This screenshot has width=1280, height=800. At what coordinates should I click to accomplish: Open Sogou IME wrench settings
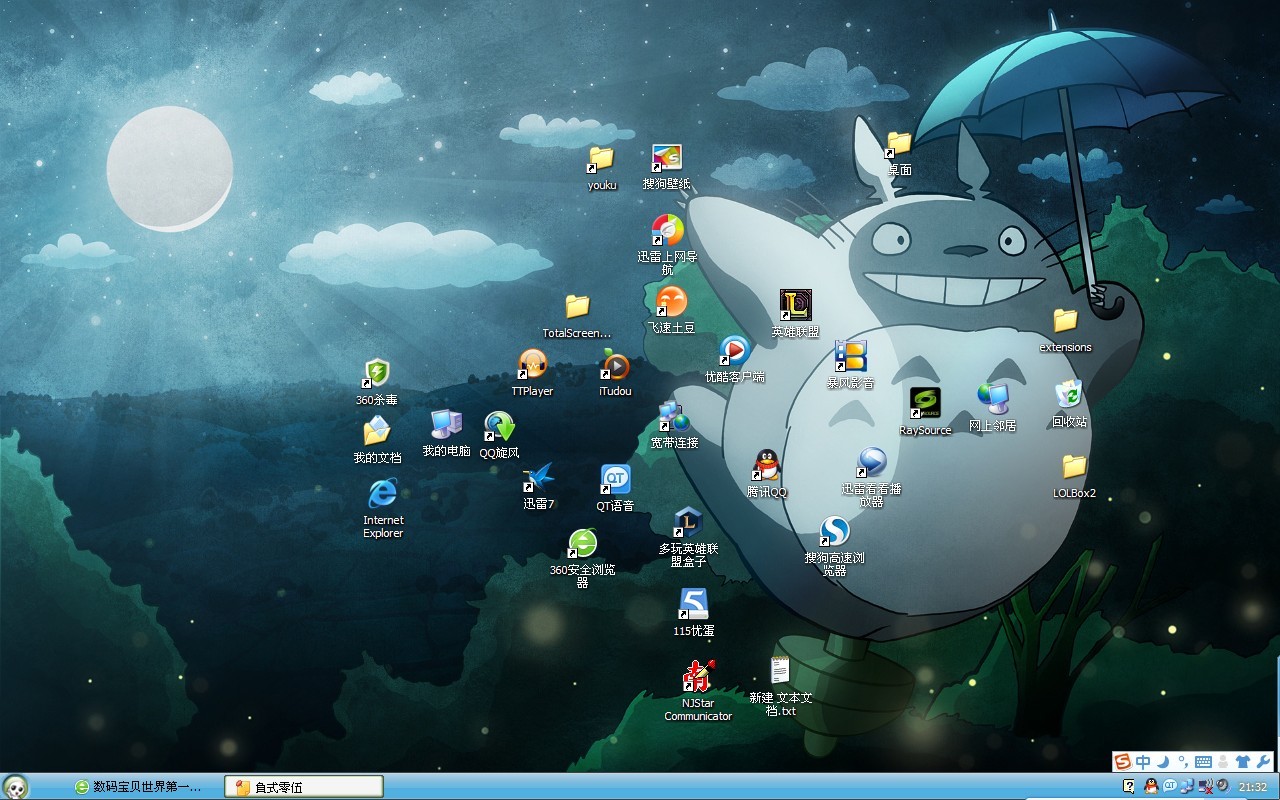[x=1263, y=762]
